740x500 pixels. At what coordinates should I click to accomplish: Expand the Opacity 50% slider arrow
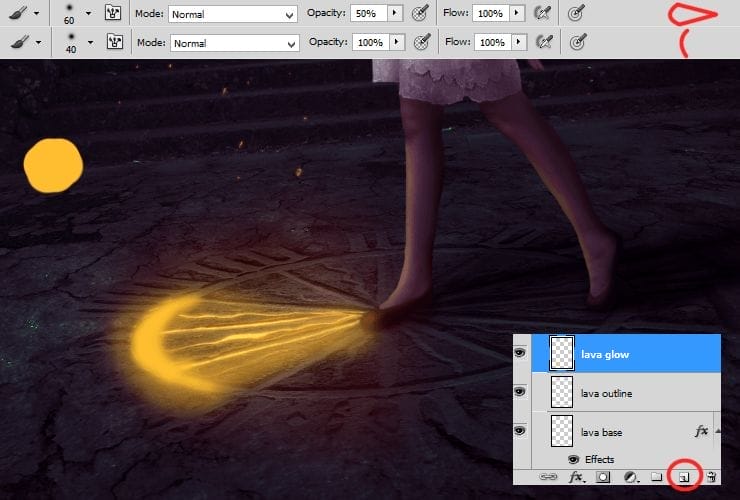click(395, 14)
